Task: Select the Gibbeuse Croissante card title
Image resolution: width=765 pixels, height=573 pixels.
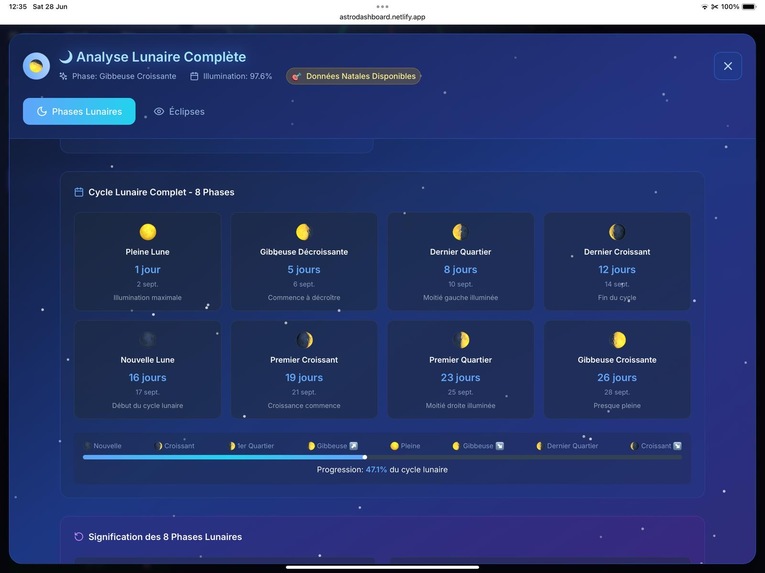Action: [x=617, y=360]
